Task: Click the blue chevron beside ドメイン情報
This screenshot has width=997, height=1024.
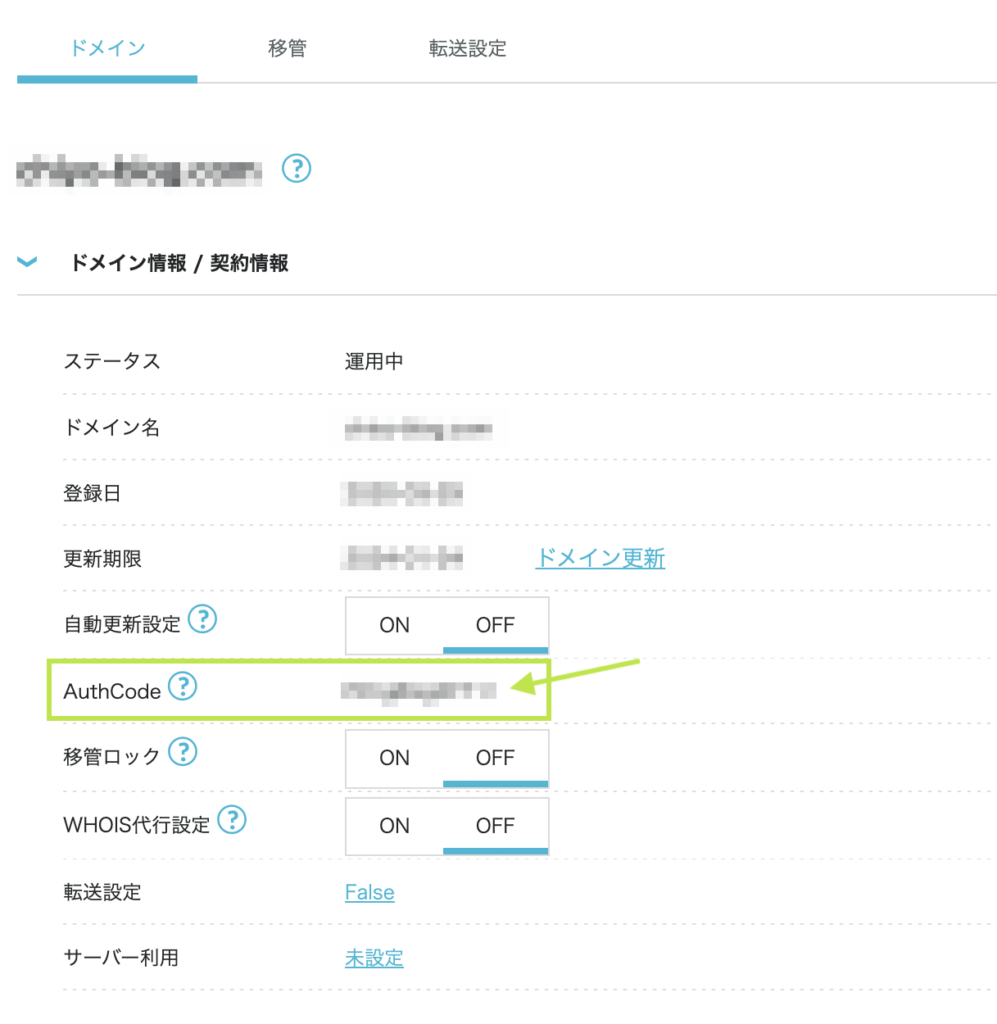Action: tap(27, 262)
